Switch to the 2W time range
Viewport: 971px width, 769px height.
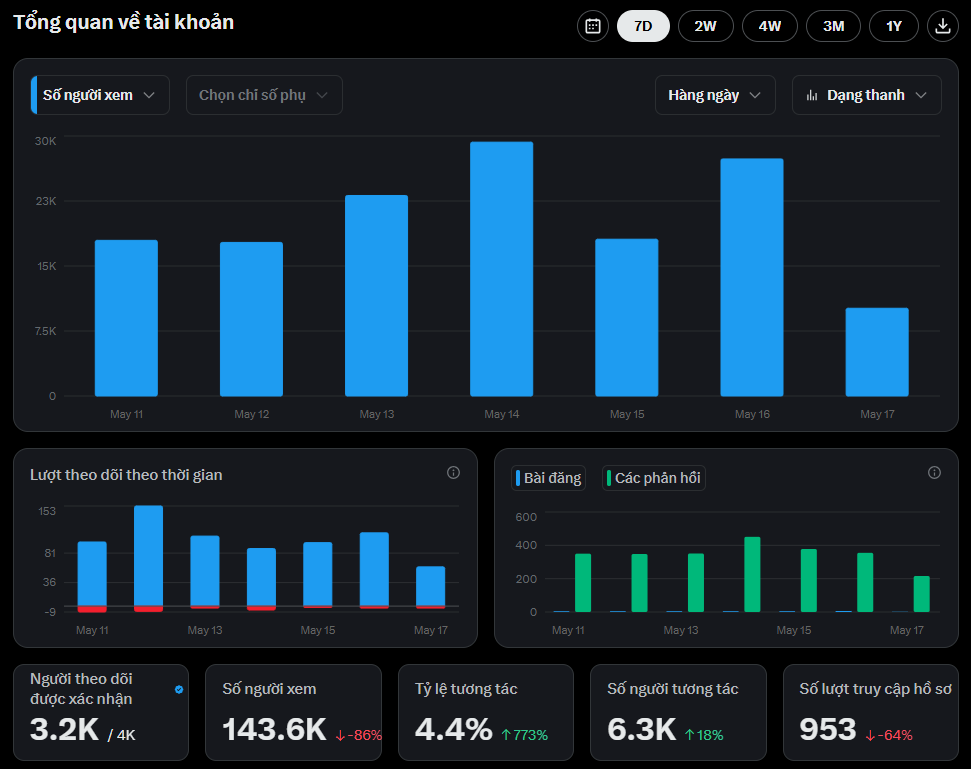[705, 26]
